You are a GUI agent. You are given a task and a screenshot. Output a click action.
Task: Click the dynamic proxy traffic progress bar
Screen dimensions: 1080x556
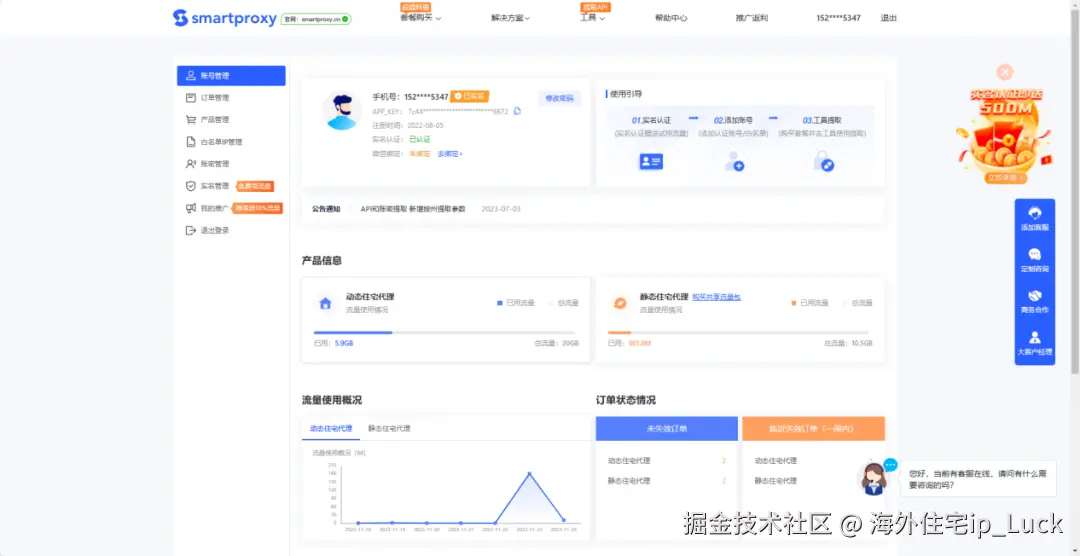pyautogui.click(x=446, y=332)
